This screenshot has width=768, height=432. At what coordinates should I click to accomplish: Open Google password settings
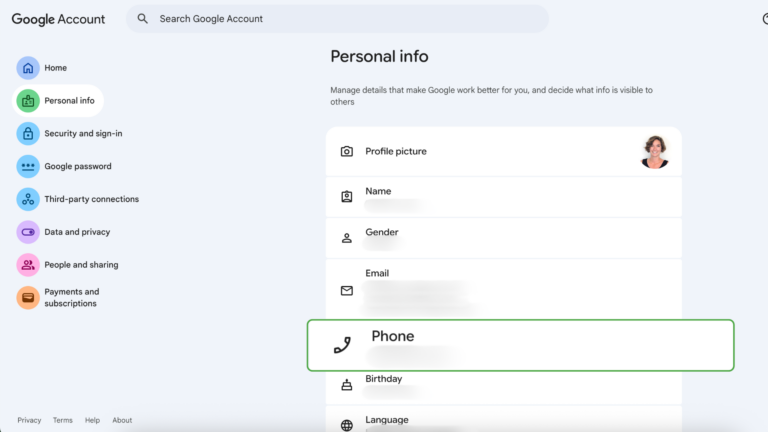pyautogui.click(x=79, y=166)
